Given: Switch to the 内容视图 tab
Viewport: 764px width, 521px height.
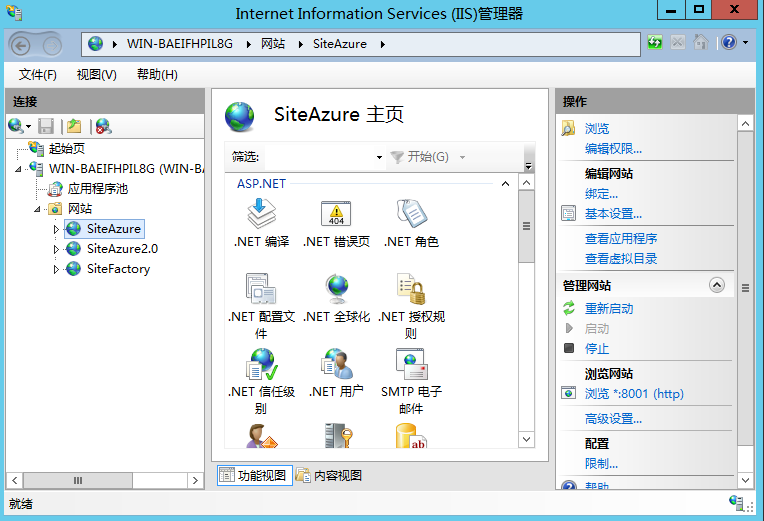Looking at the screenshot, I should (329, 476).
